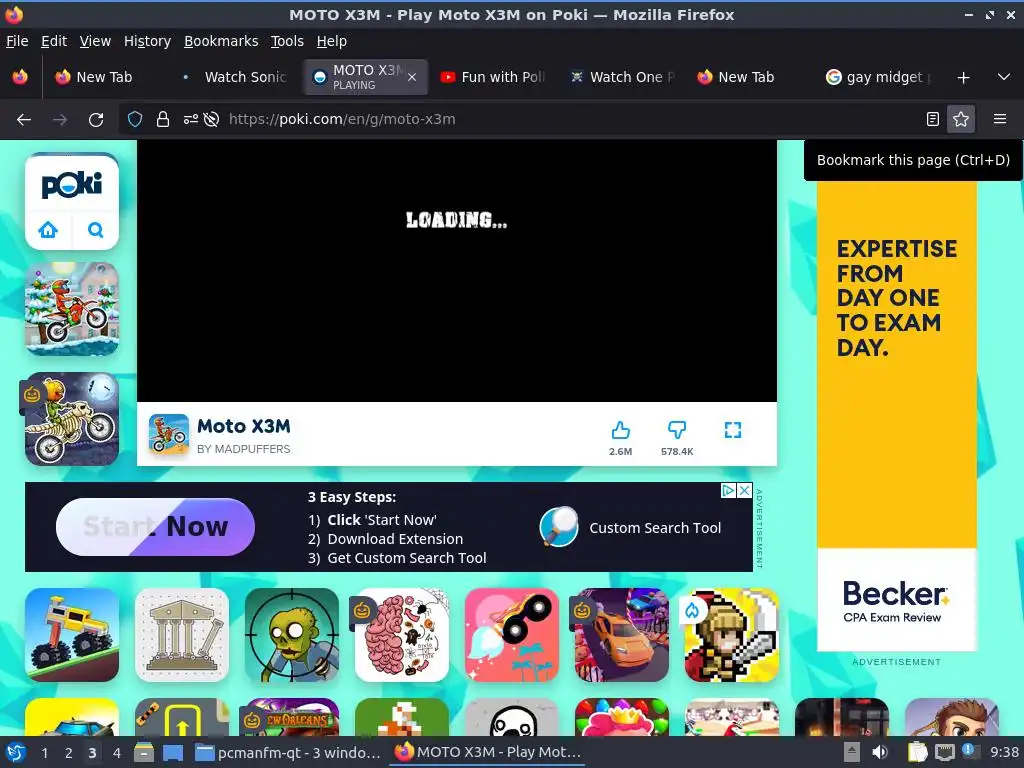Image resolution: width=1024 pixels, height=768 pixels.
Task: Close the MOTO X3M tab
Action: pos(412,77)
